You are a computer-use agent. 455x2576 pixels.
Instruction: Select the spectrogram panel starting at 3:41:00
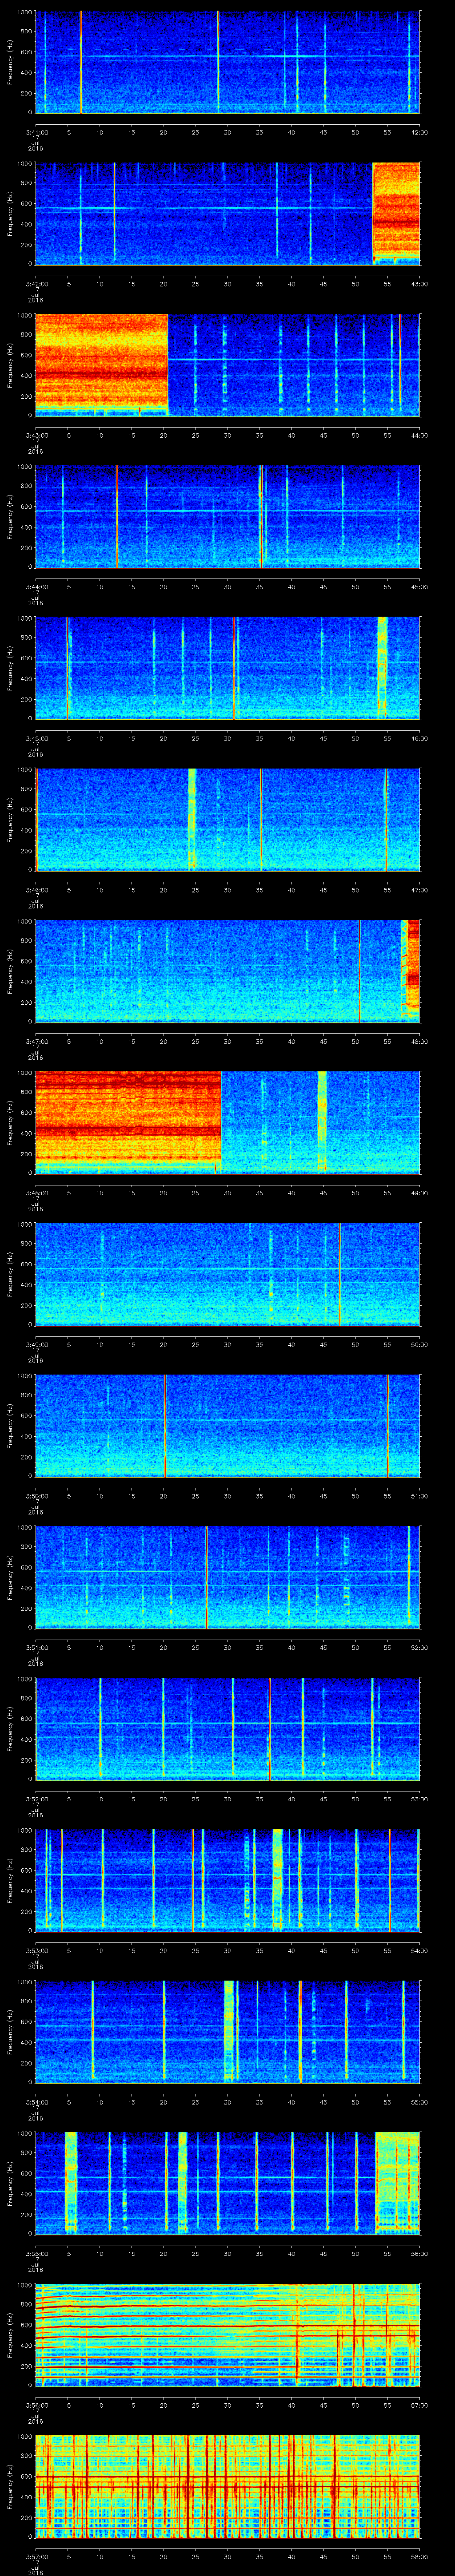[x=228, y=62]
